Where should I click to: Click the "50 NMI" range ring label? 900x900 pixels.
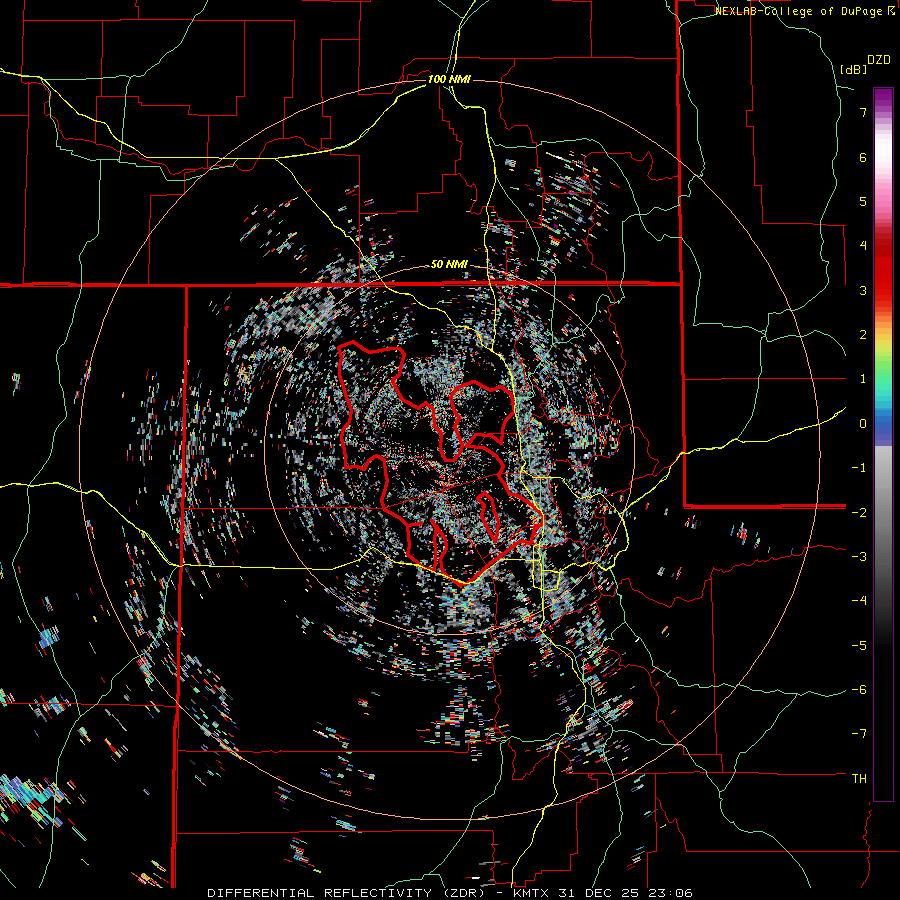point(449,265)
